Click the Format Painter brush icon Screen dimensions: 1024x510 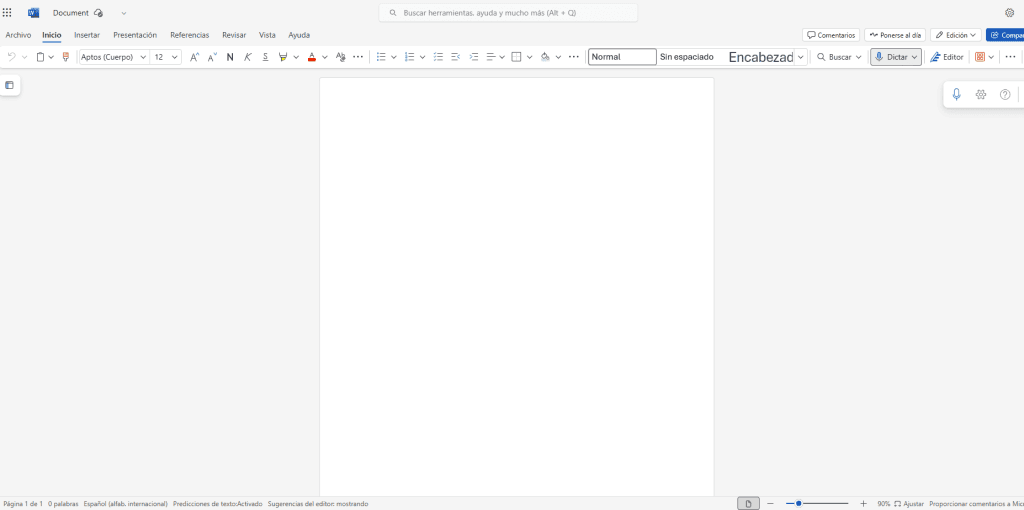point(66,57)
